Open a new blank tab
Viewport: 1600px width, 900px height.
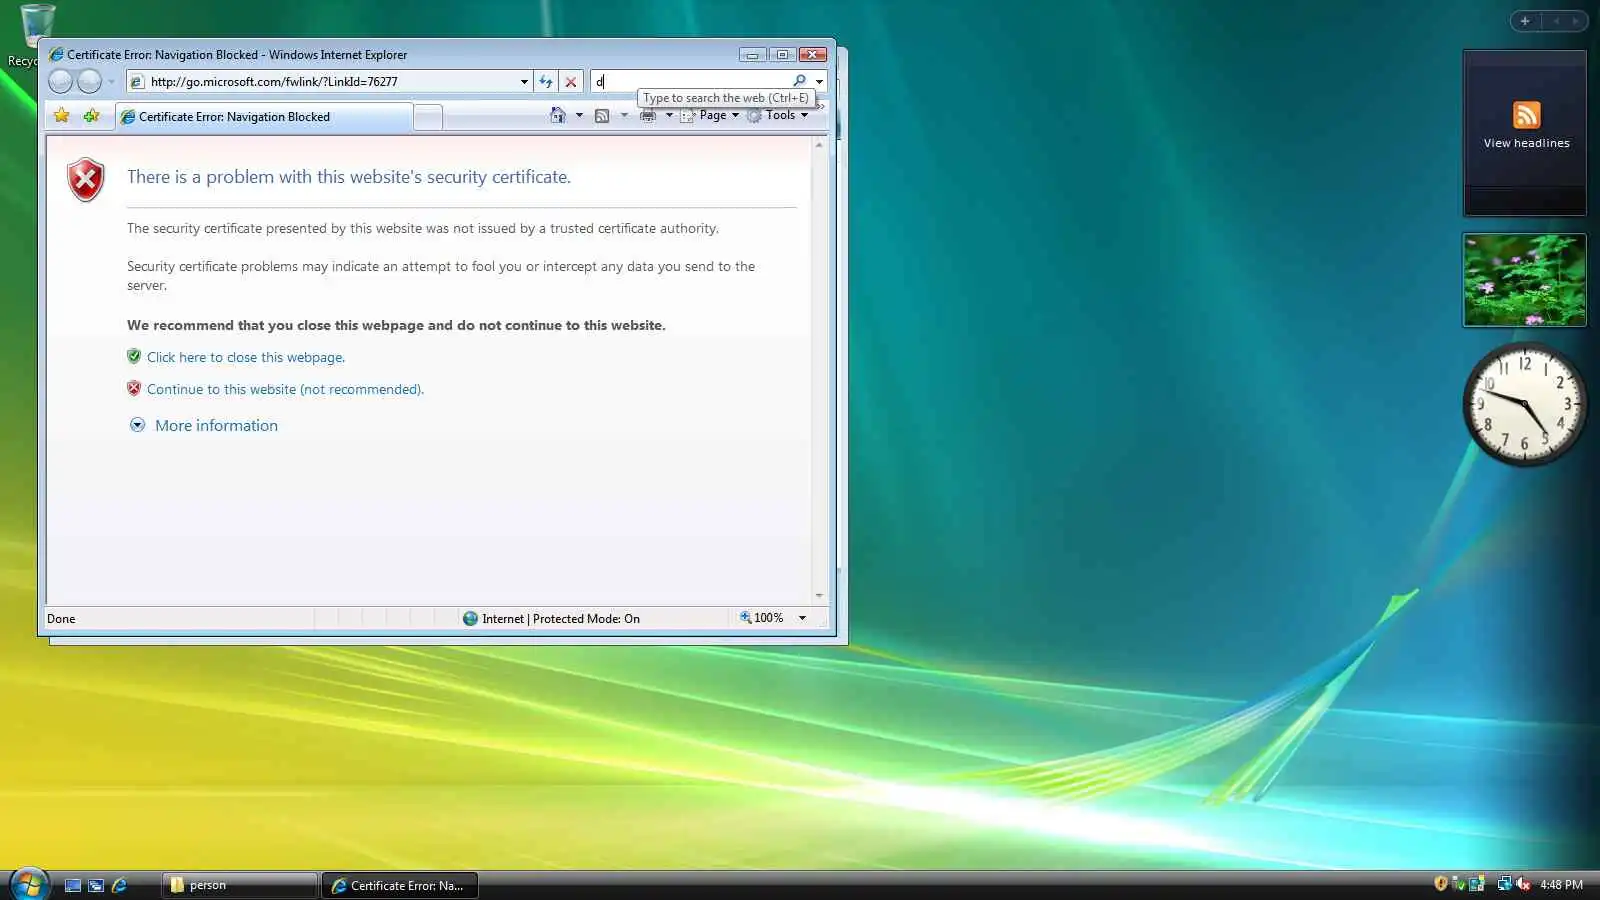click(428, 118)
